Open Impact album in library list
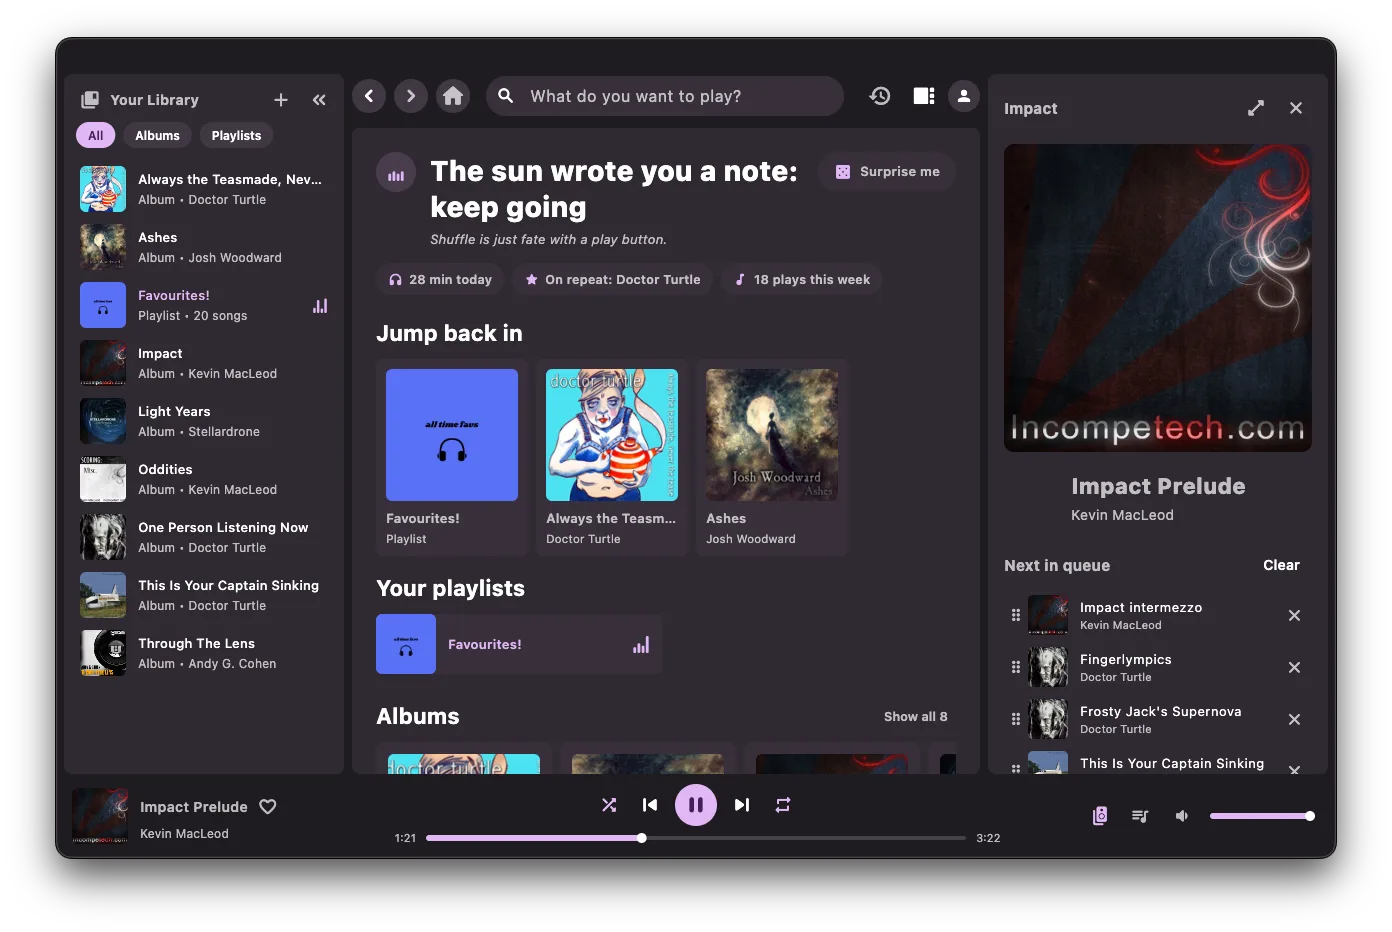Screen dimensions: 1392x932 (x=204, y=363)
